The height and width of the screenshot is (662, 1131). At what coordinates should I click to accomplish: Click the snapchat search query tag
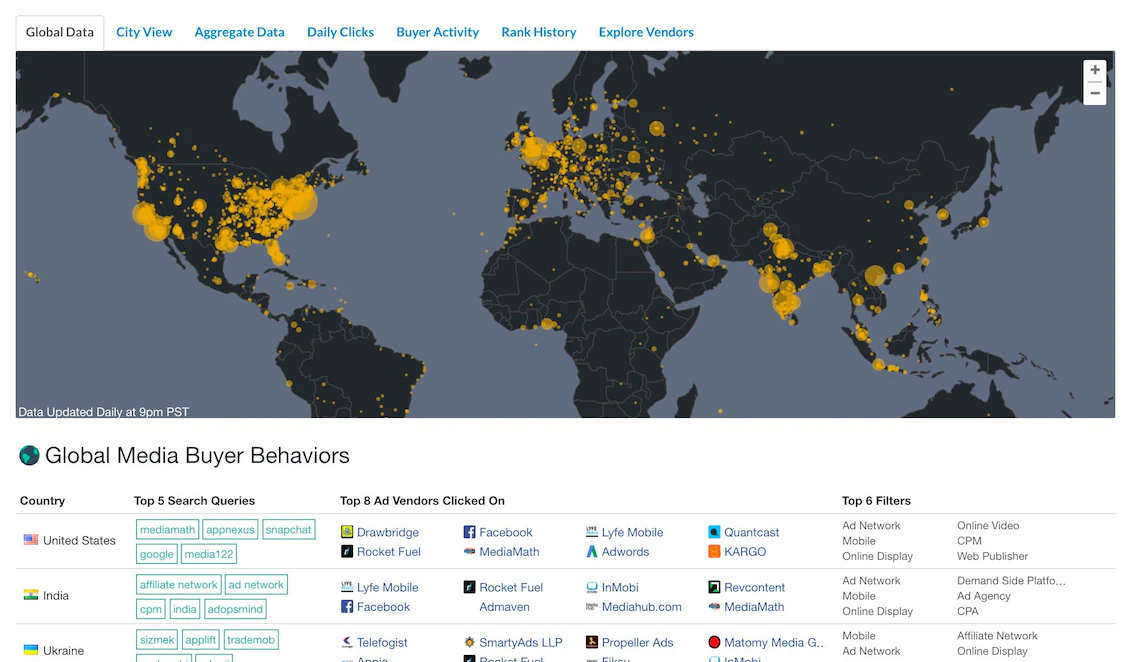click(289, 528)
